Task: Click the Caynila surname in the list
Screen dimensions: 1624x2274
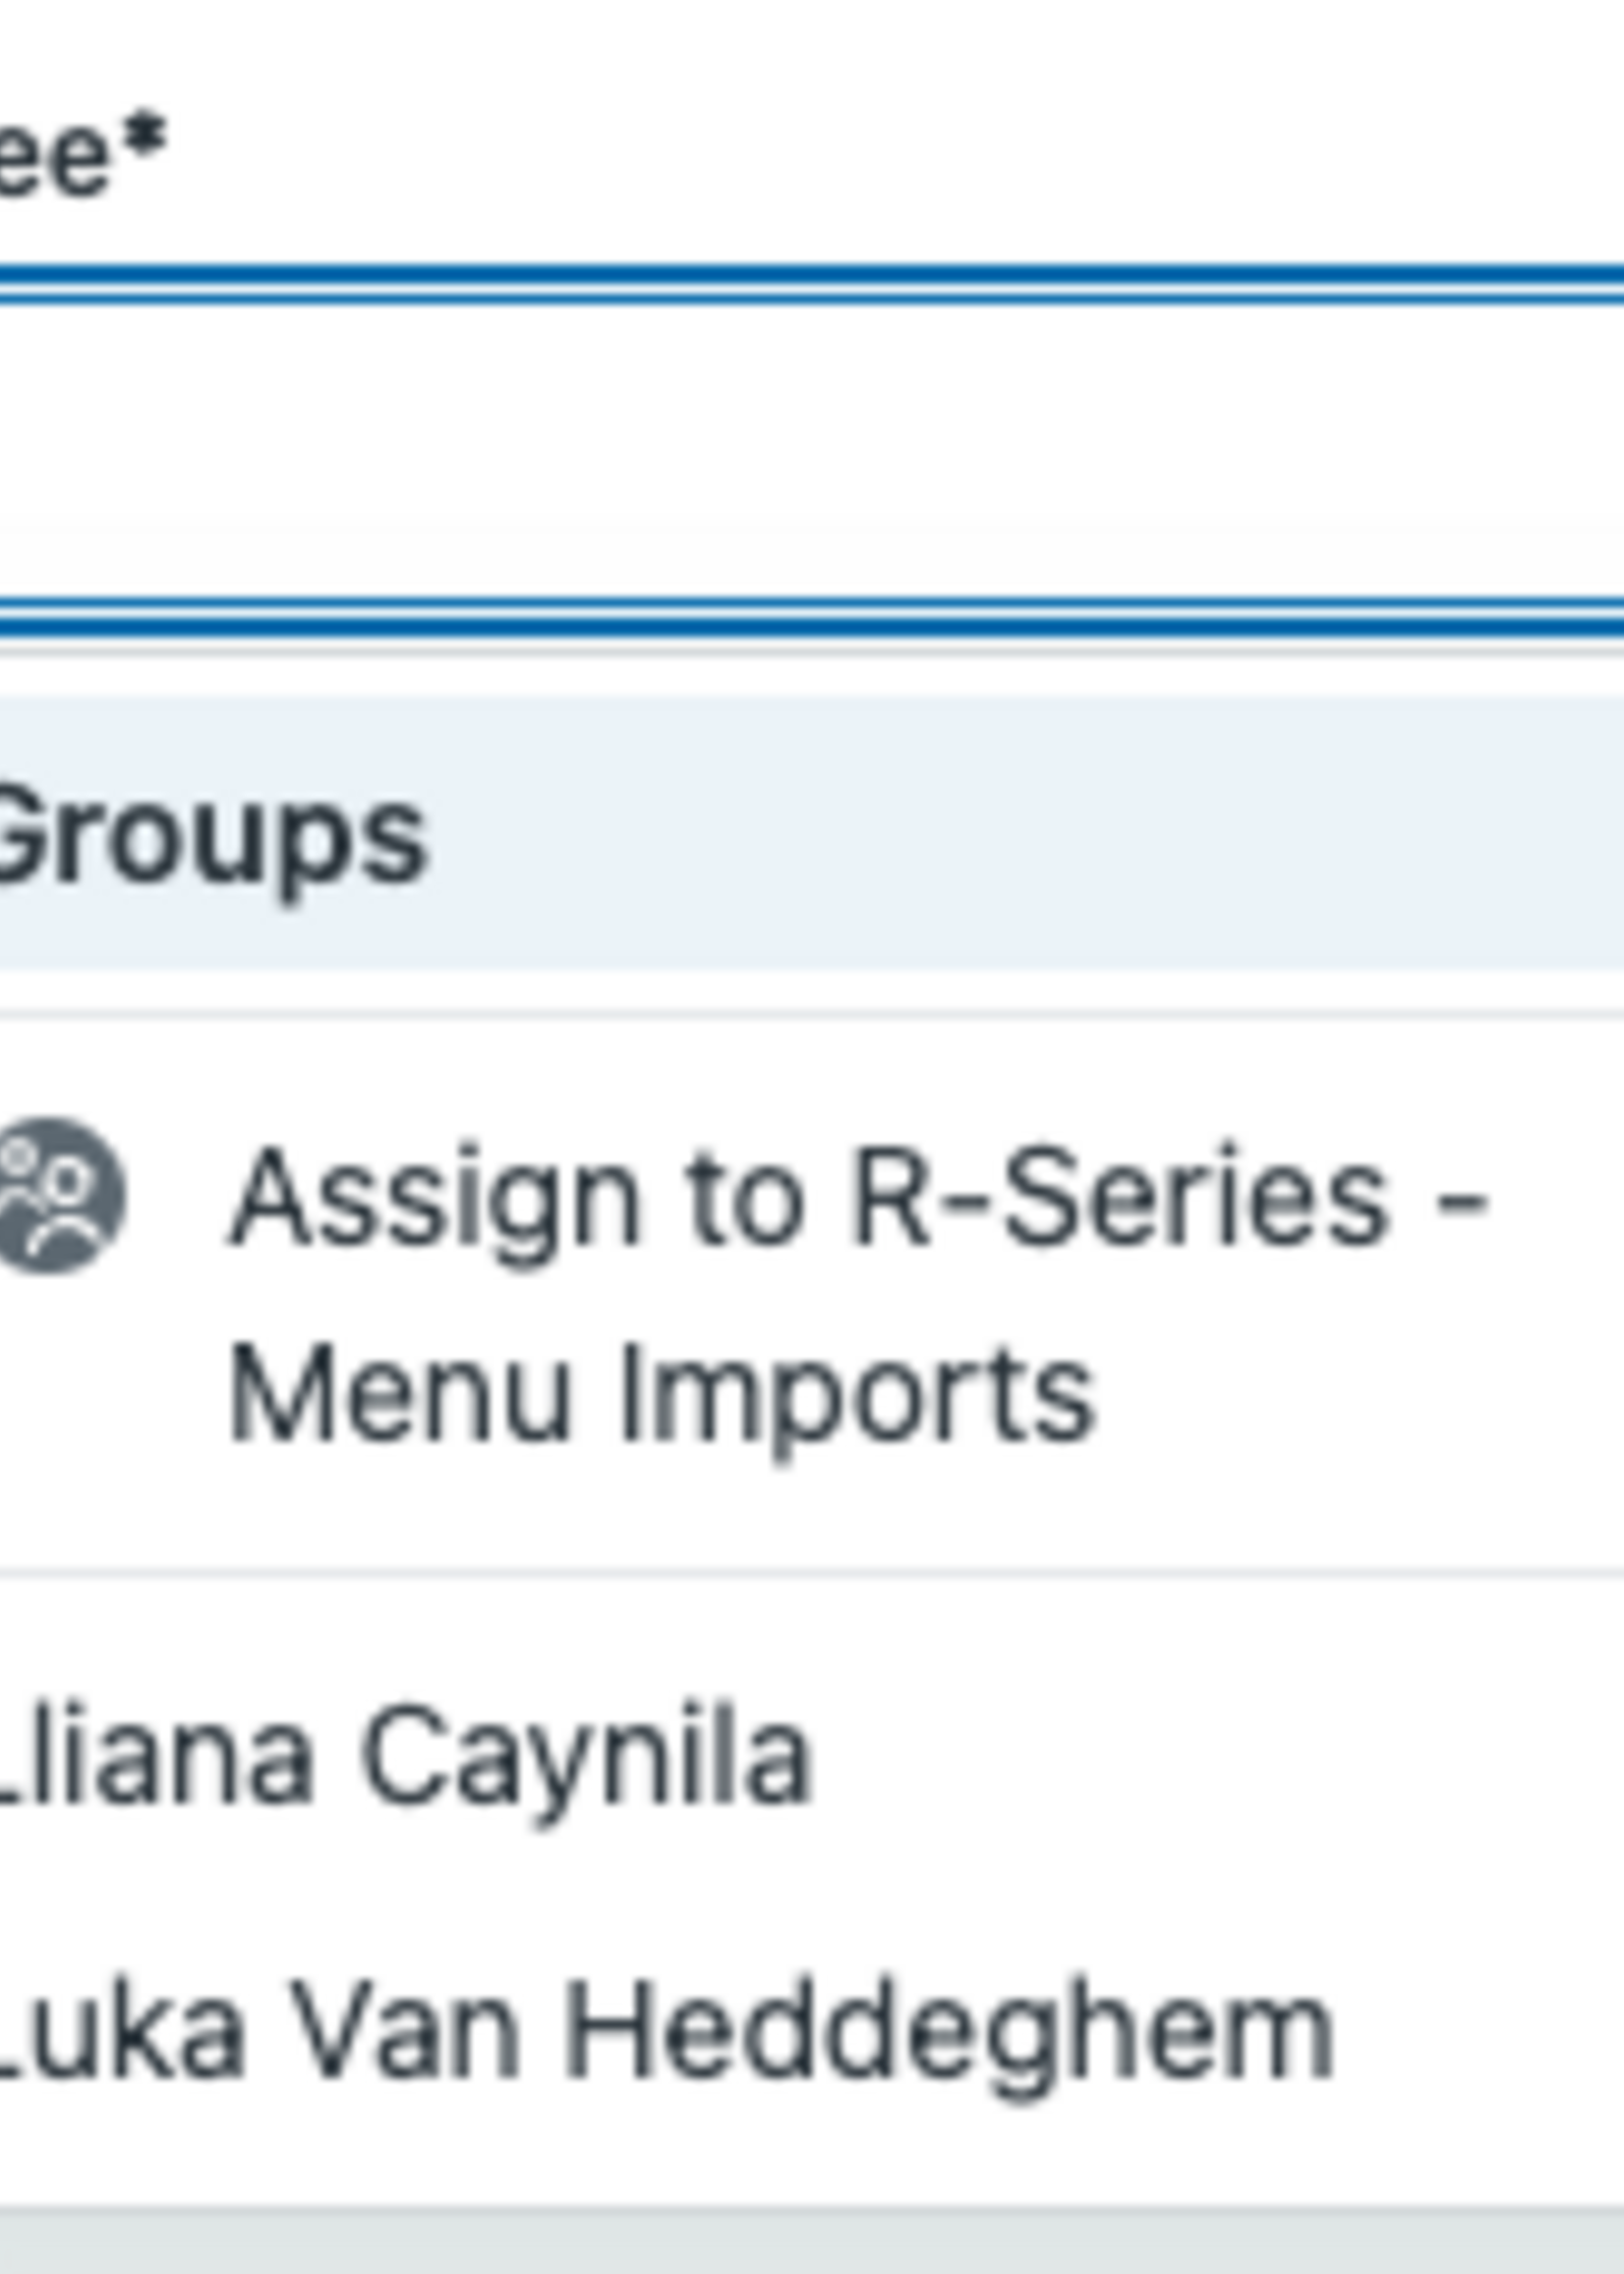Action: pyautogui.click(x=586, y=1757)
